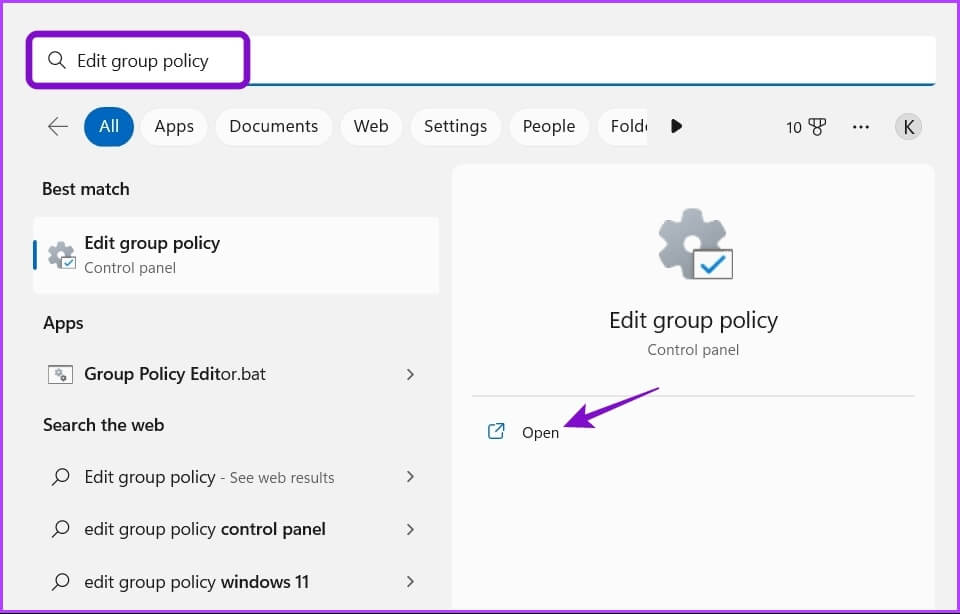Click the Edit group policy gear icon in Best match

[62, 255]
